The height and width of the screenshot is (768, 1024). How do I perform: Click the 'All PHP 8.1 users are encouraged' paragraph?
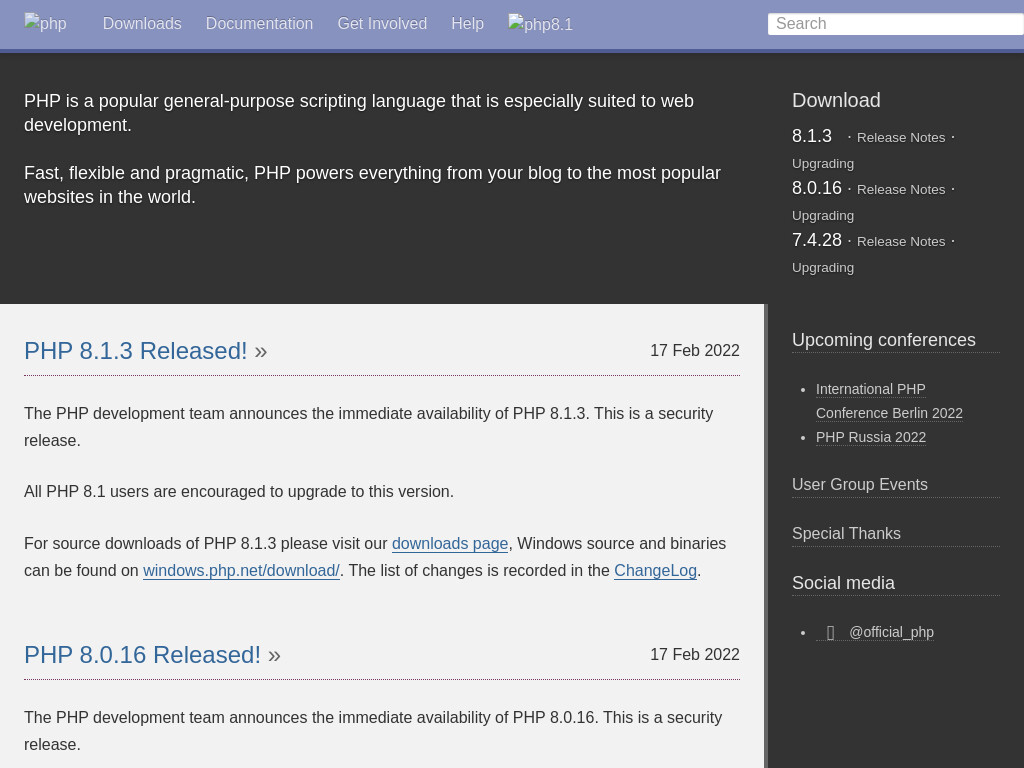coord(239,492)
